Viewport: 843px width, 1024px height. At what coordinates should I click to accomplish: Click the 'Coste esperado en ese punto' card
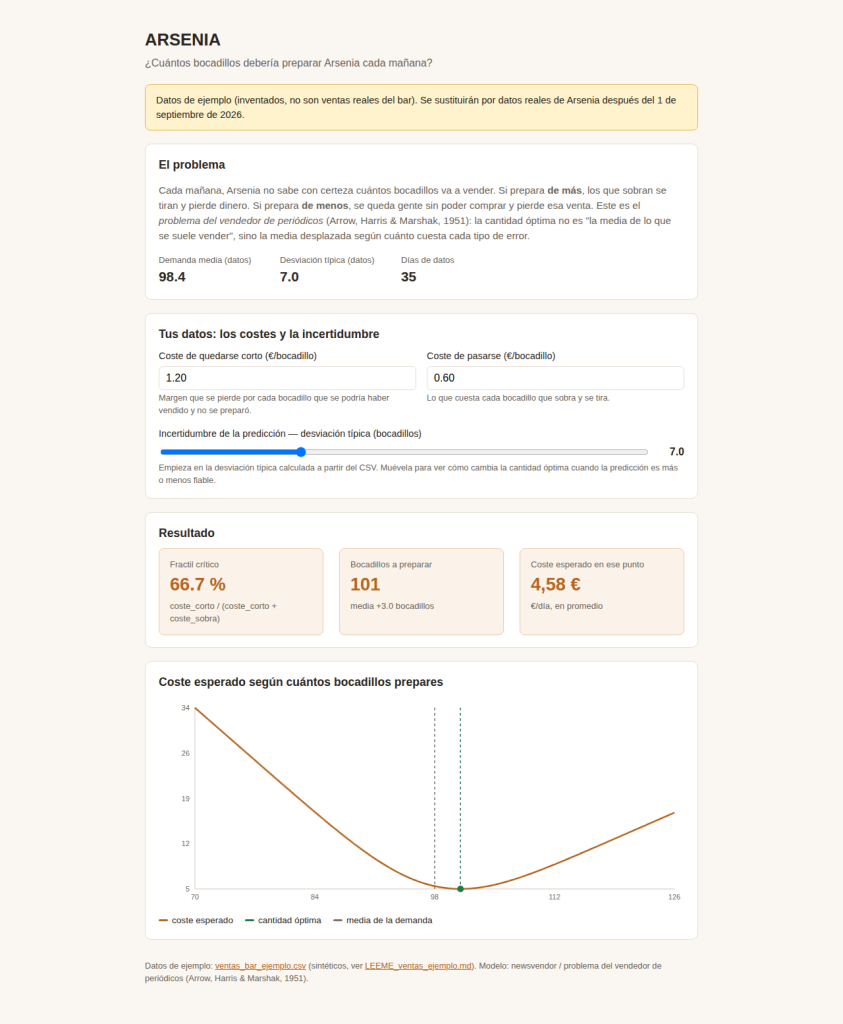(x=601, y=592)
